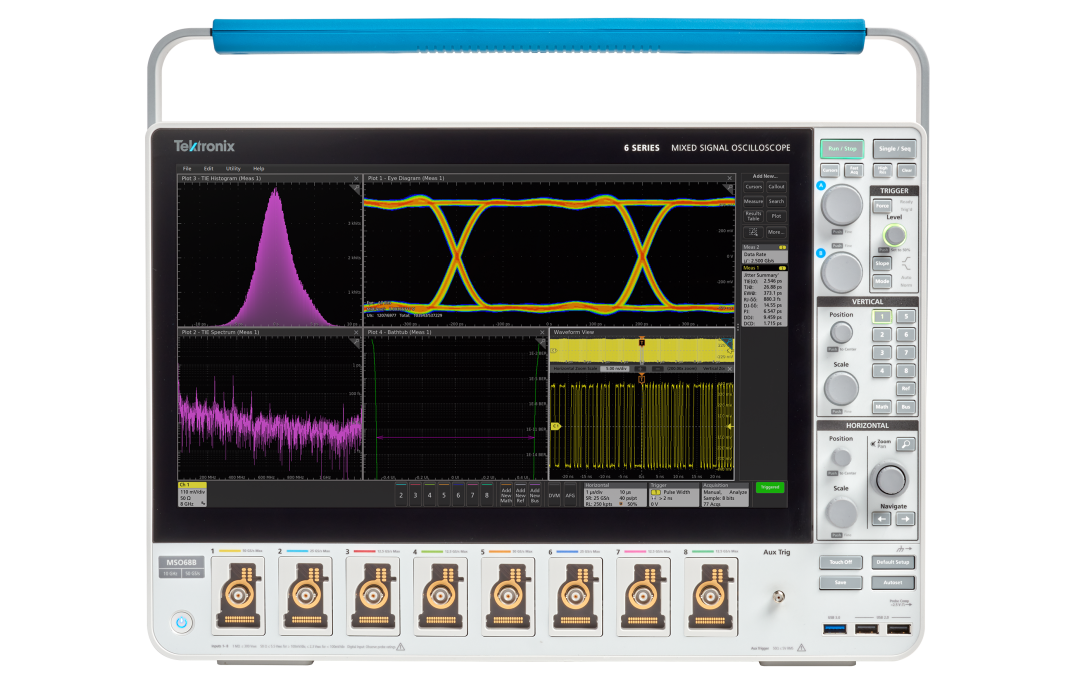Tap Add New Bus on the settings bar
Screen dimensions: 1080x690
[x=535, y=495]
